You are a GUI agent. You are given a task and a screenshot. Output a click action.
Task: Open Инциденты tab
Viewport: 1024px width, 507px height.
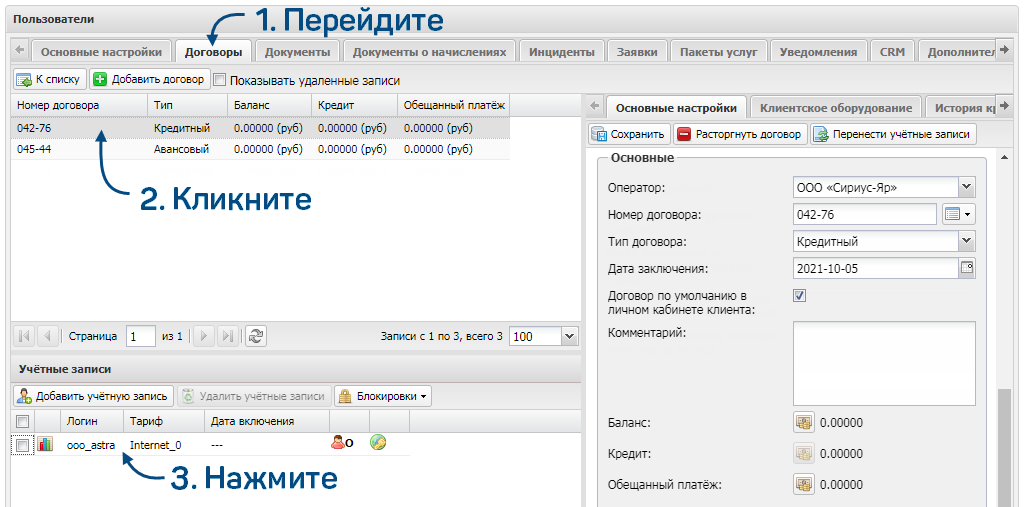coord(562,52)
